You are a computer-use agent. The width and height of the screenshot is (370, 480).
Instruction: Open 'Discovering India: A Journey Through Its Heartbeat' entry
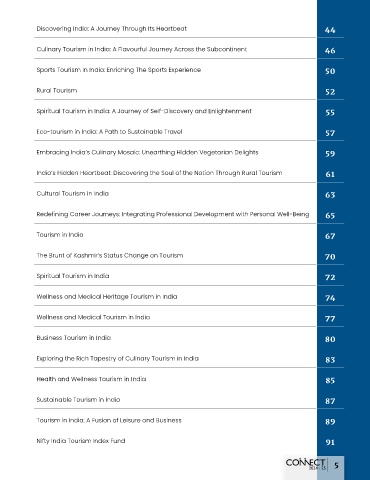(x=112, y=29)
